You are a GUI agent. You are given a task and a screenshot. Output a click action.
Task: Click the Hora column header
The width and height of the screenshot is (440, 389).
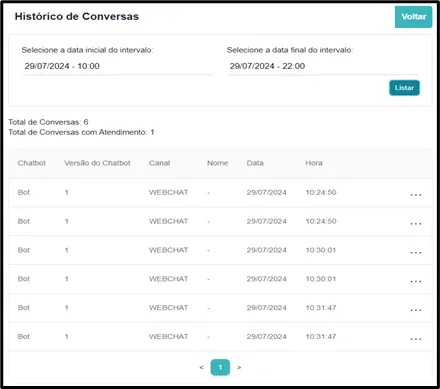(314, 163)
